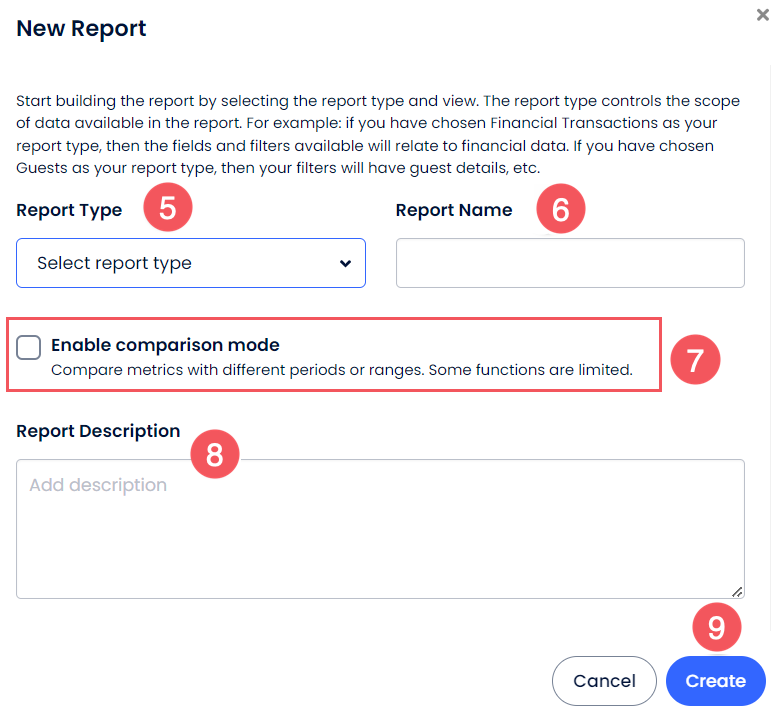Click the blue Create button
This screenshot has width=771, height=719.
point(715,681)
